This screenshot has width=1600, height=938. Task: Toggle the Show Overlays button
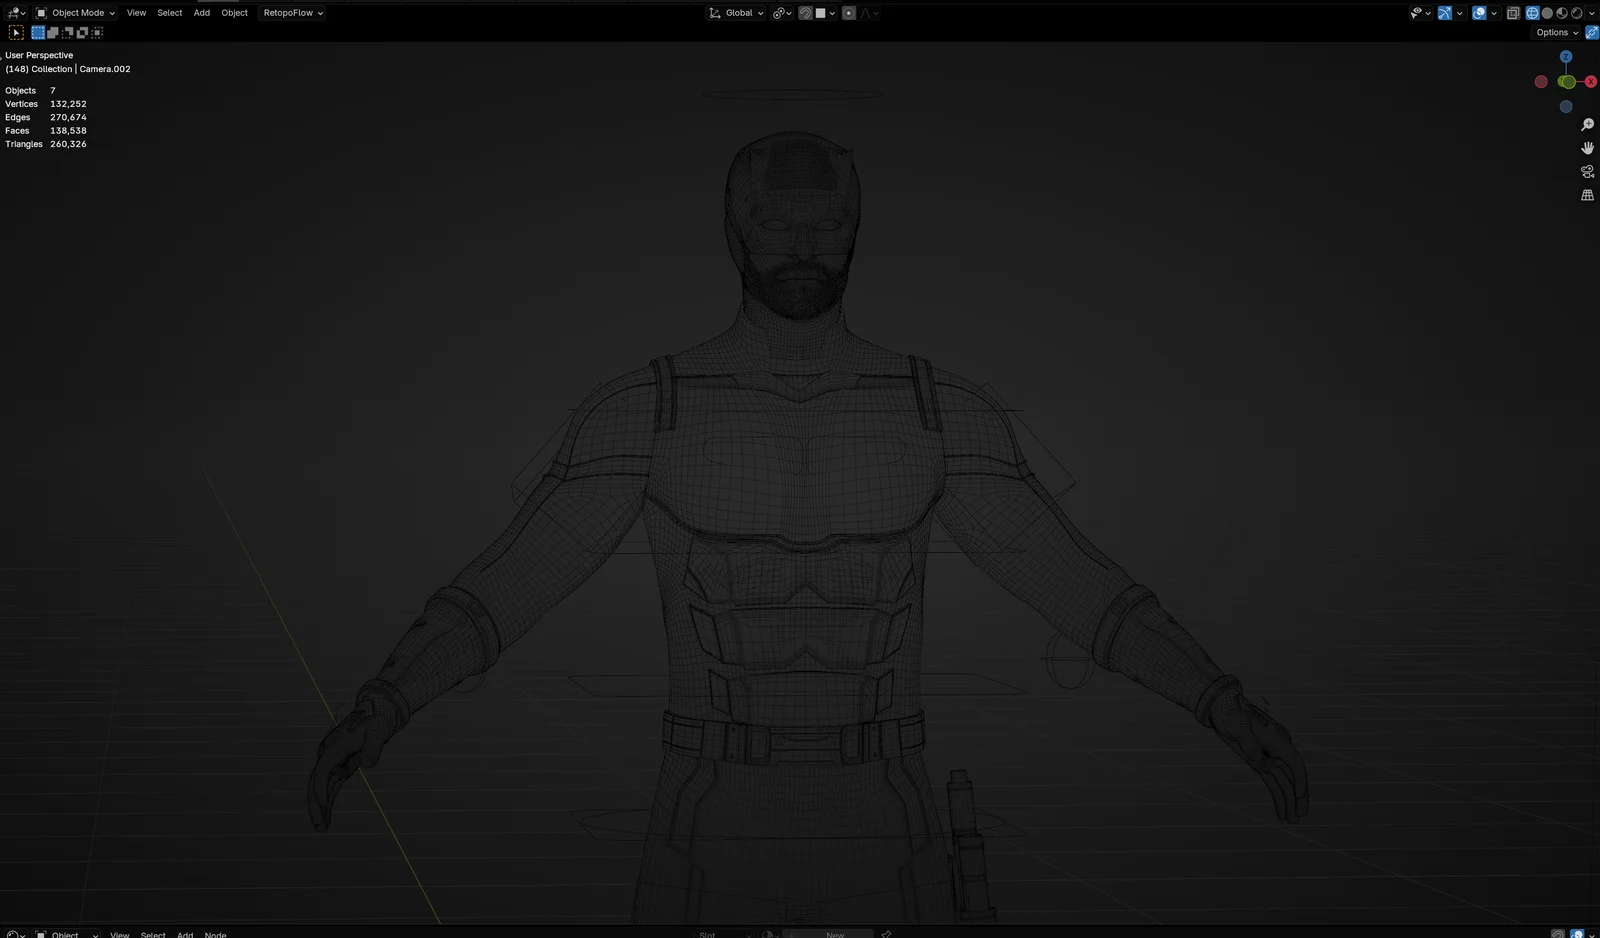(1478, 12)
